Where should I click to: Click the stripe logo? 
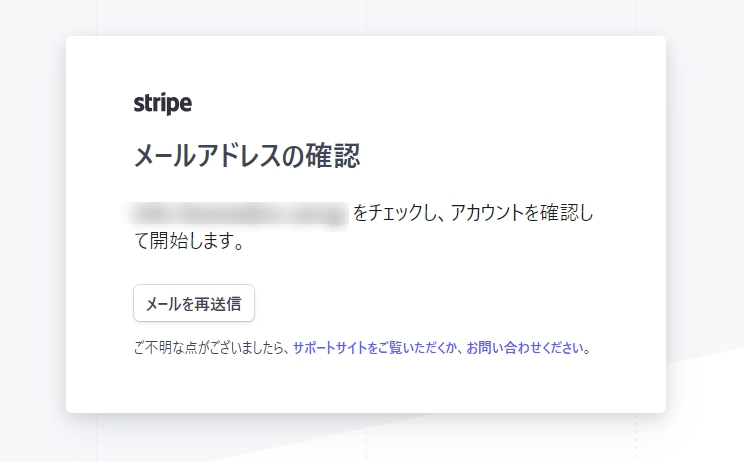pyautogui.click(x=163, y=103)
